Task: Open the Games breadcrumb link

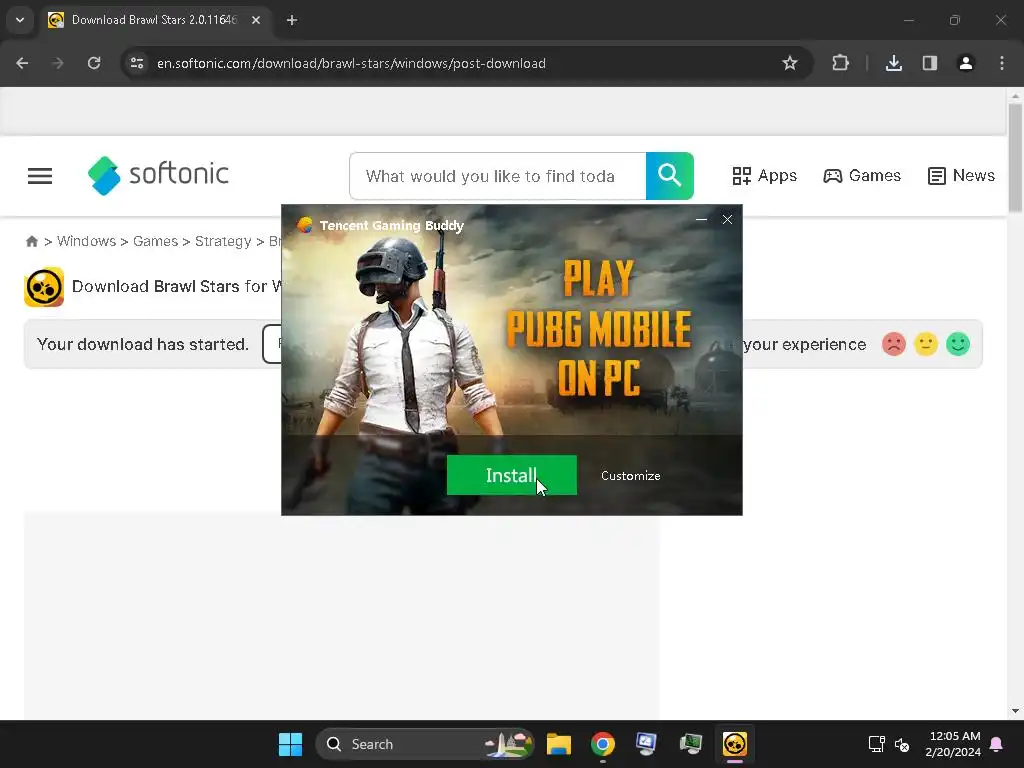Action: click(x=155, y=241)
